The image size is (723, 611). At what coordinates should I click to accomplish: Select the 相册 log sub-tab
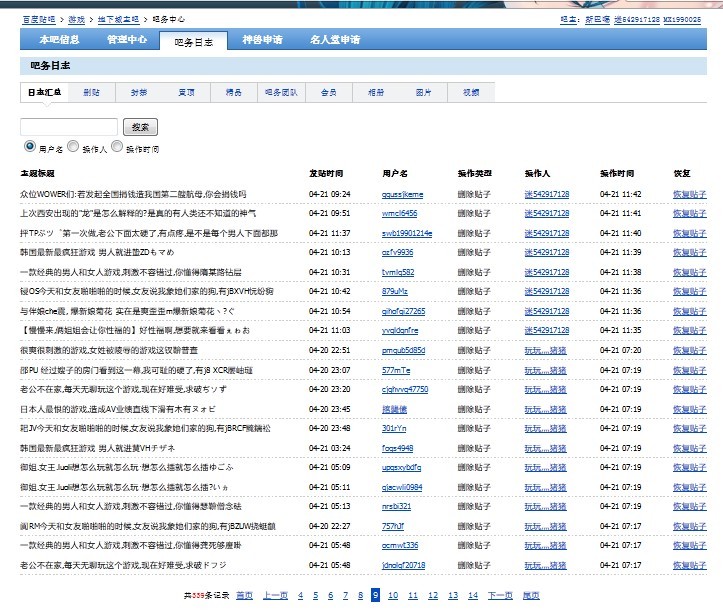pos(376,92)
